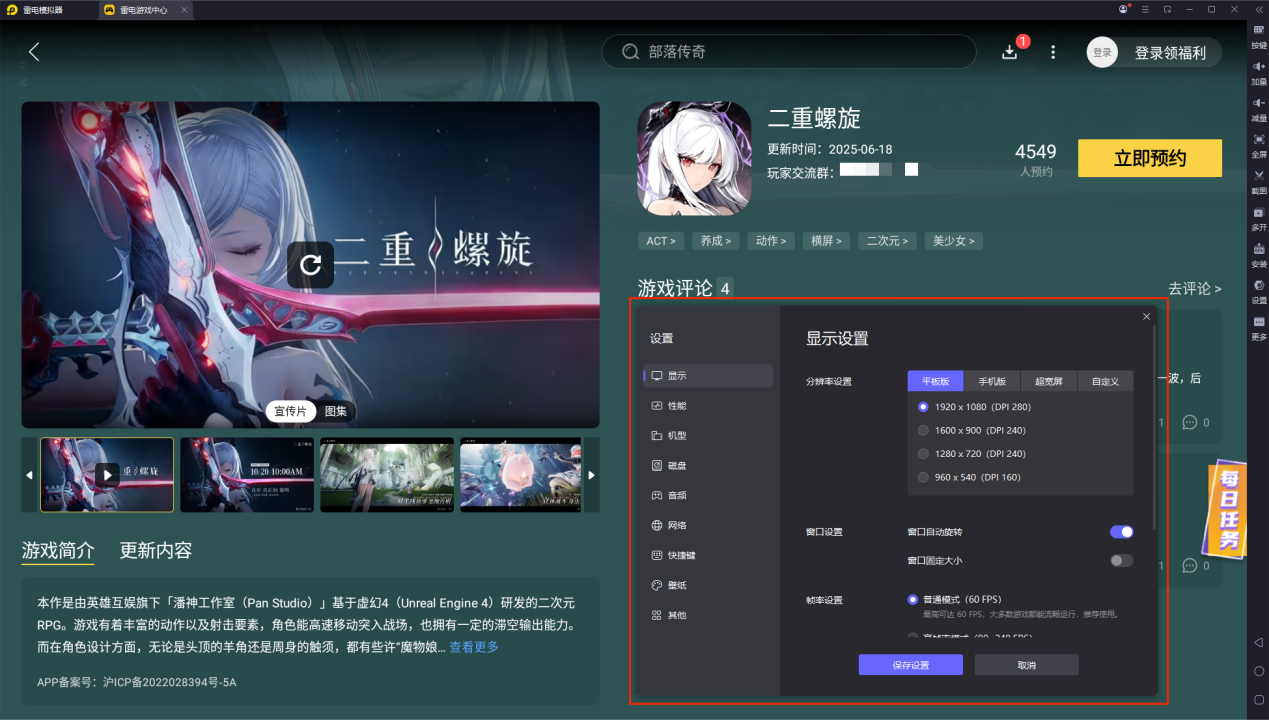This screenshot has width=1269, height=720.
Task: Open the 每日任务 daily task banner
Action: click(1225, 509)
